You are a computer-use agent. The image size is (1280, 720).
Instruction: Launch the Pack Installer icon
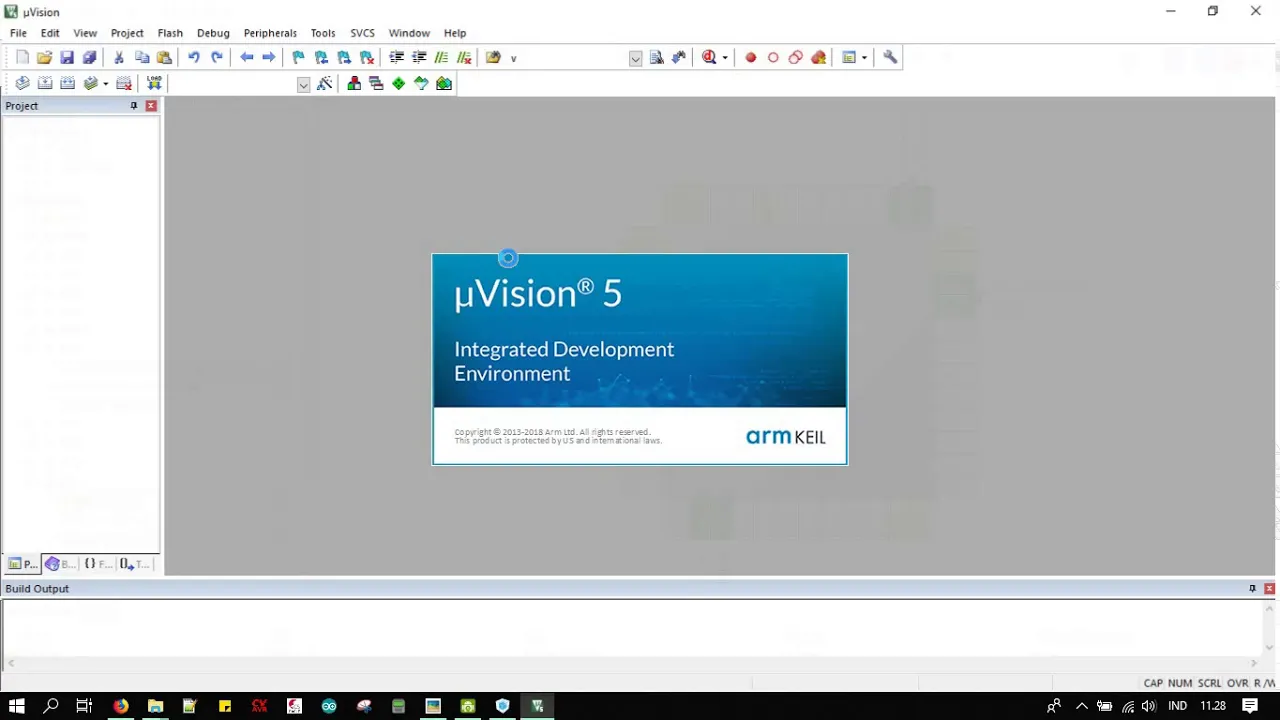click(x=444, y=84)
